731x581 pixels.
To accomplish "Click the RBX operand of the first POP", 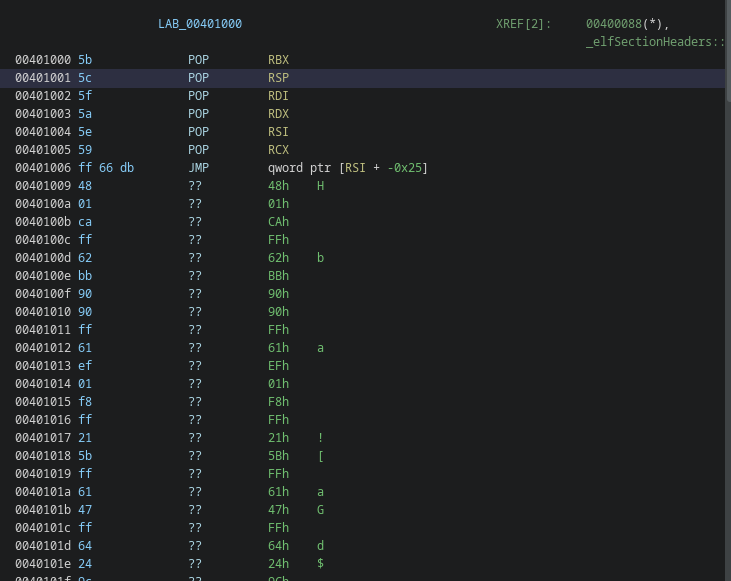I will click(x=278, y=60).
